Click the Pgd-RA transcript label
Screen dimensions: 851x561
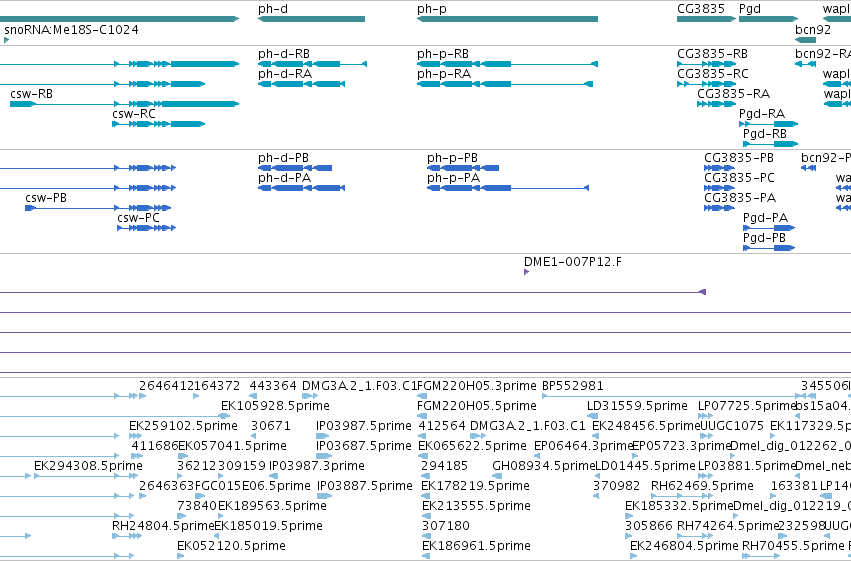click(x=762, y=114)
